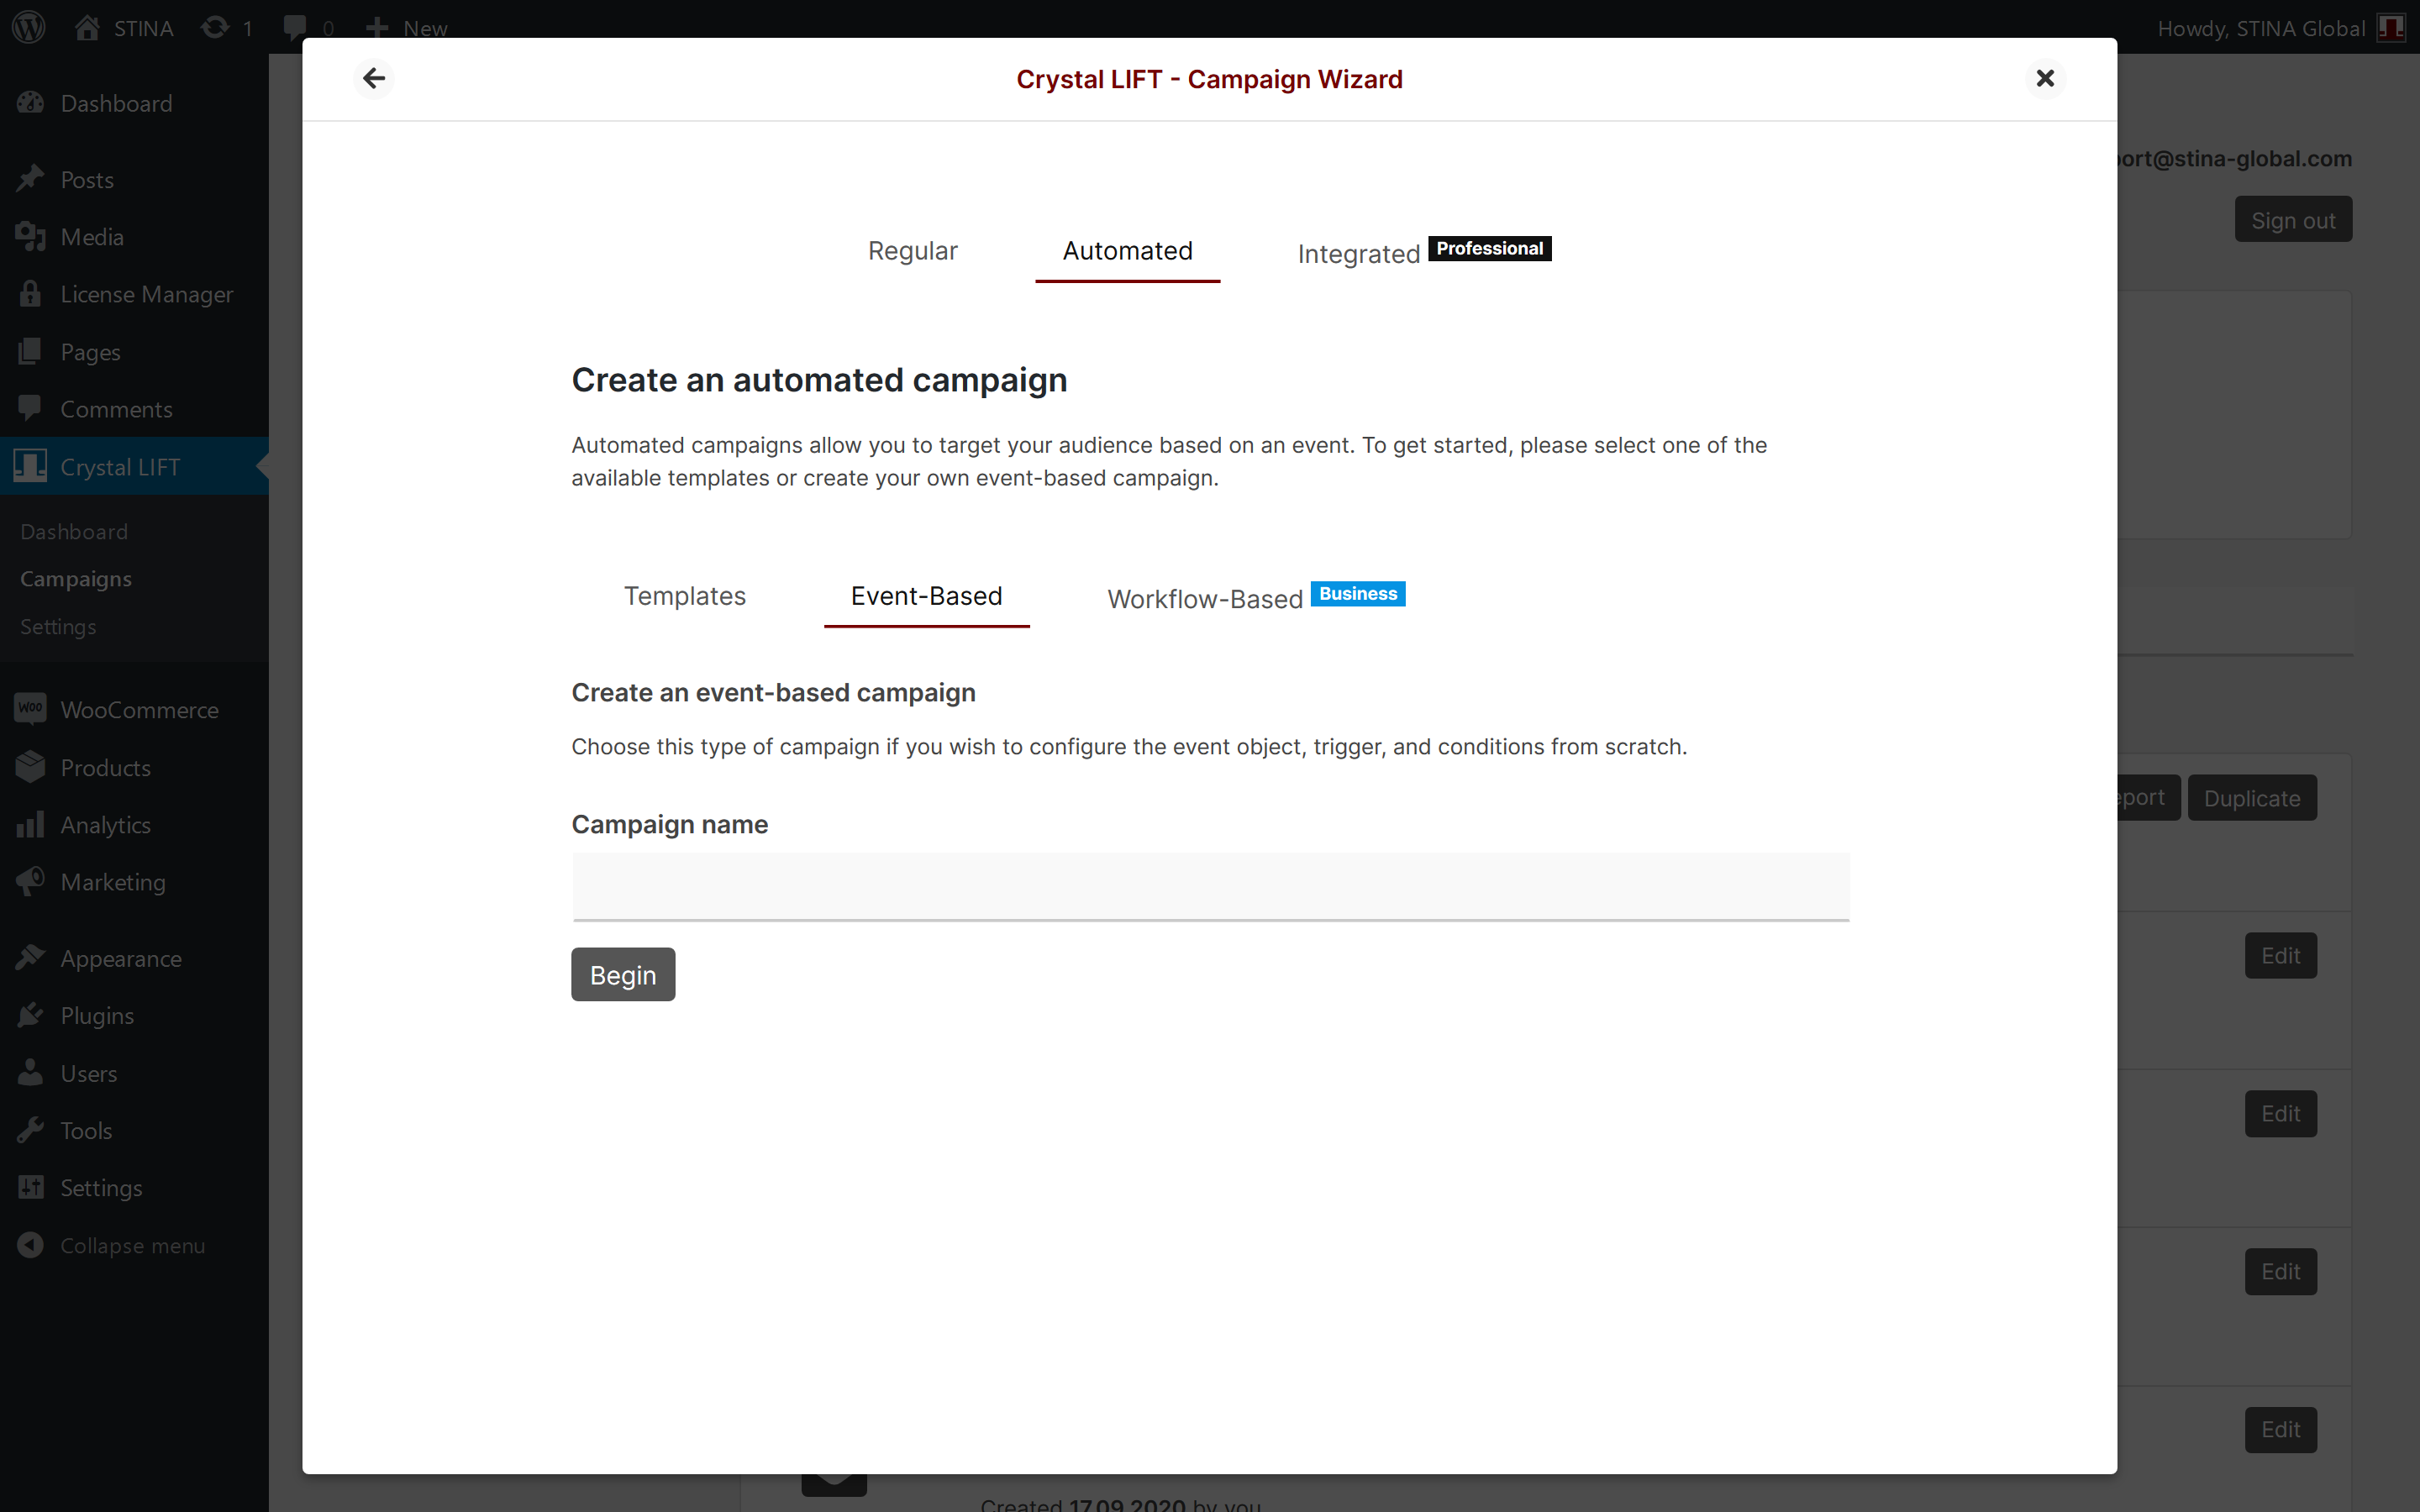Click 'Crystal LIFT - Campaign Wizard' title
This screenshot has width=2420, height=1512.
pyautogui.click(x=1209, y=79)
